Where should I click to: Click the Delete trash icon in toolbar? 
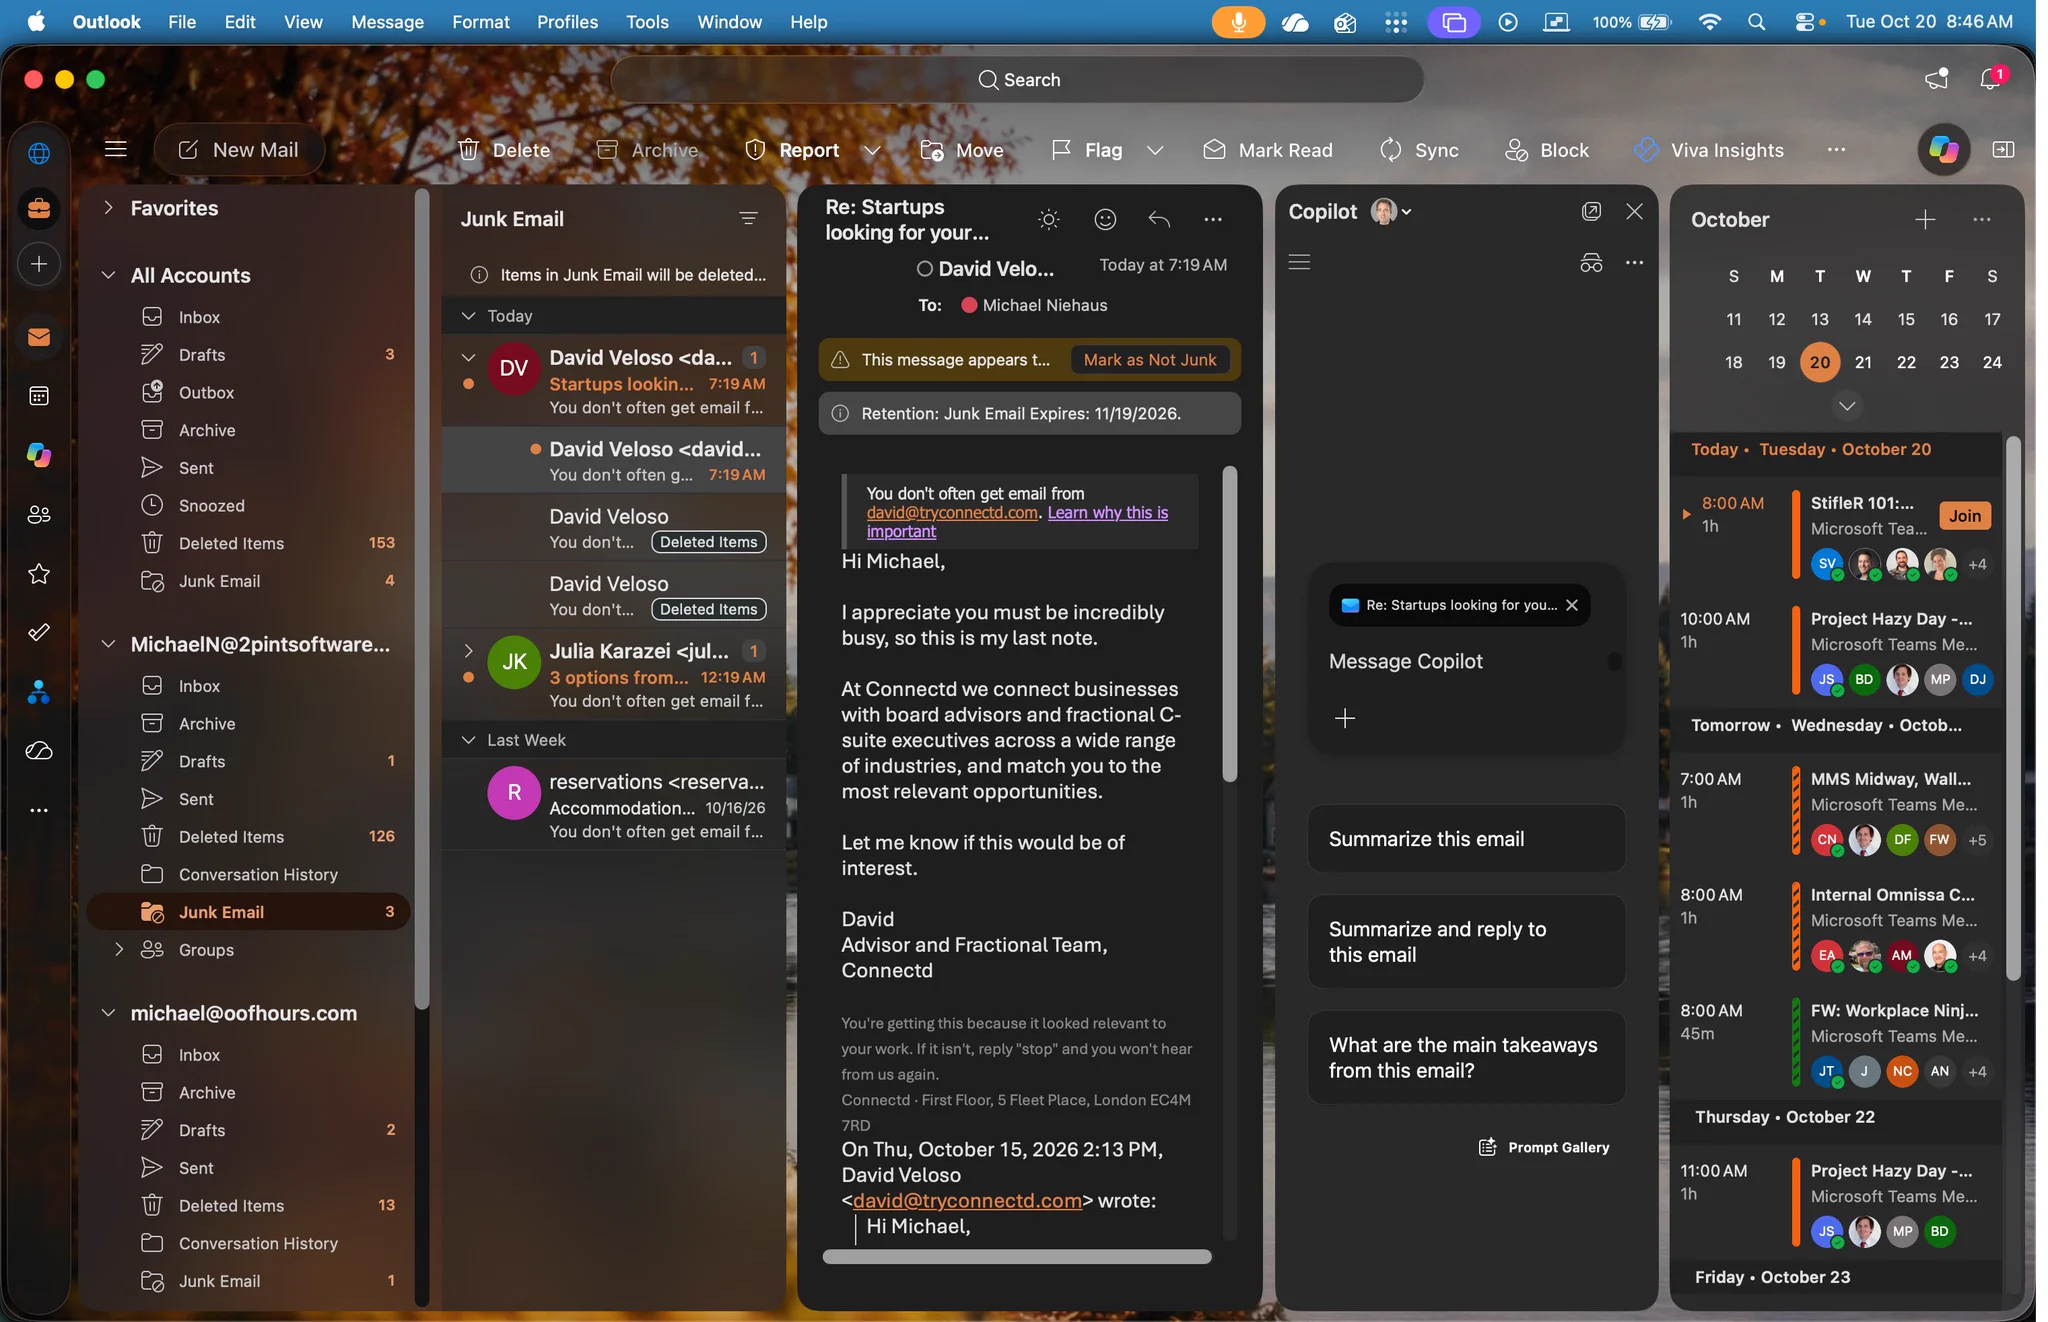point(468,150)
